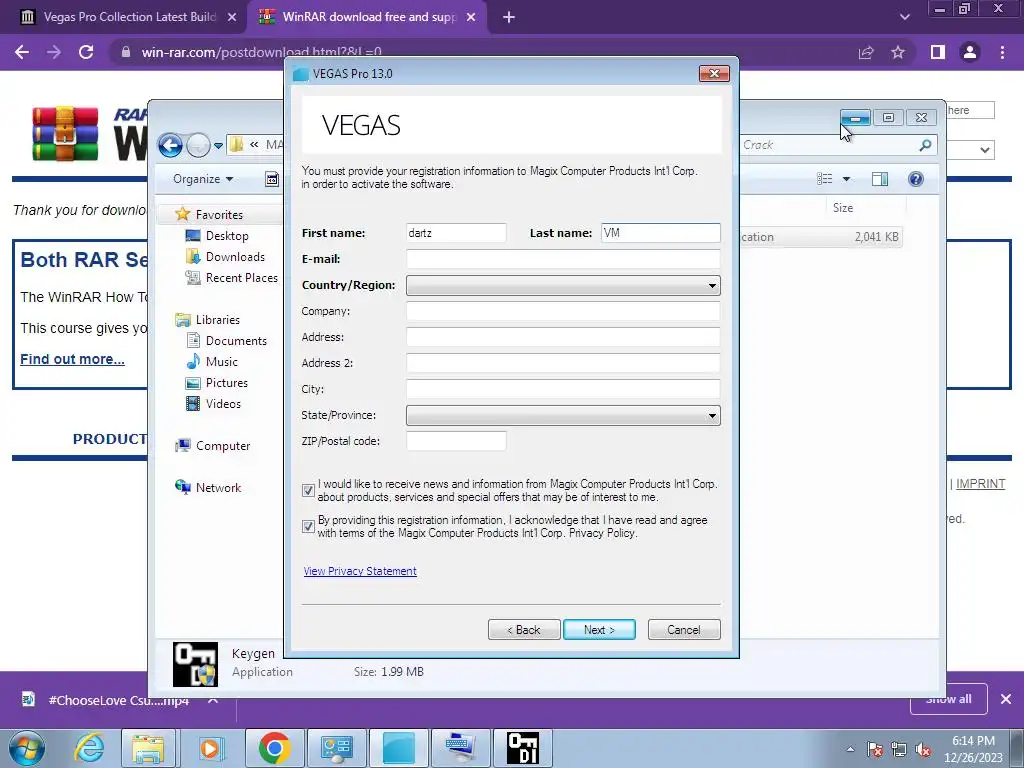Click the Size column header in Explorer
The width and height of the screenshot is (1024, 768).
tap(842, 208)
